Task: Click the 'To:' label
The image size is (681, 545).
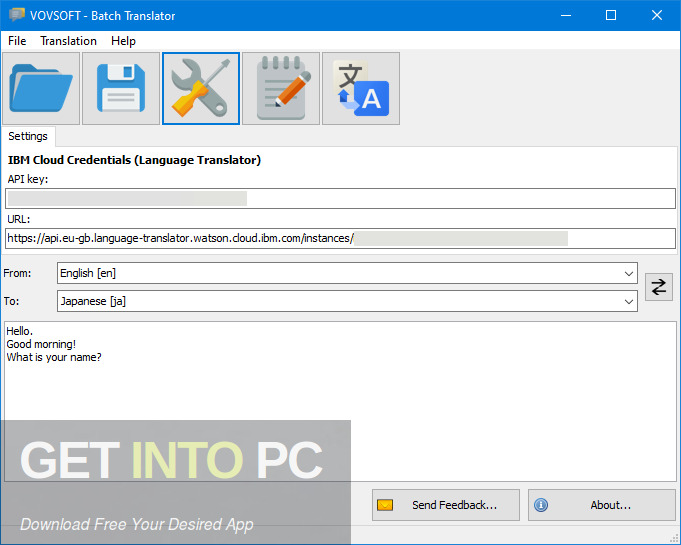Action: (x=12, y=301)
